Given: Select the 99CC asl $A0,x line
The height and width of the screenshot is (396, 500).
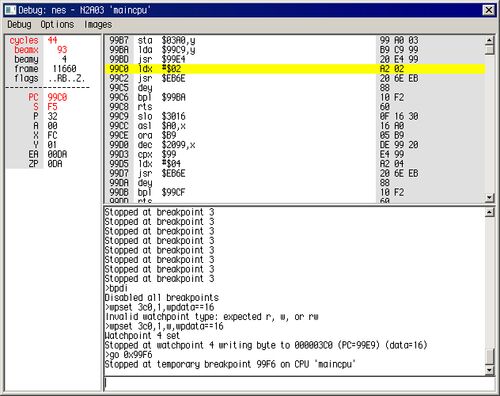Looking at the screenshot, I should coord(295,126).
